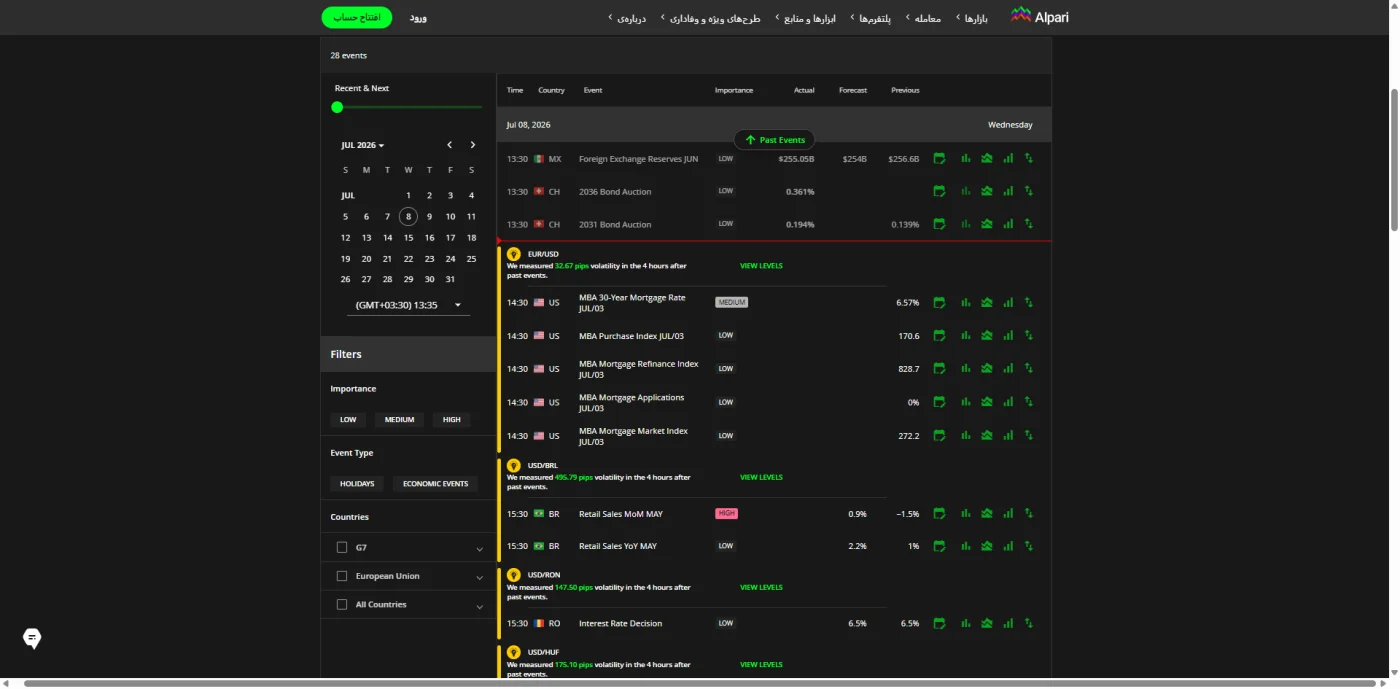
Task: Click the calendar icon for Foreign Exchange Reserves row
Action: point(939,158)
